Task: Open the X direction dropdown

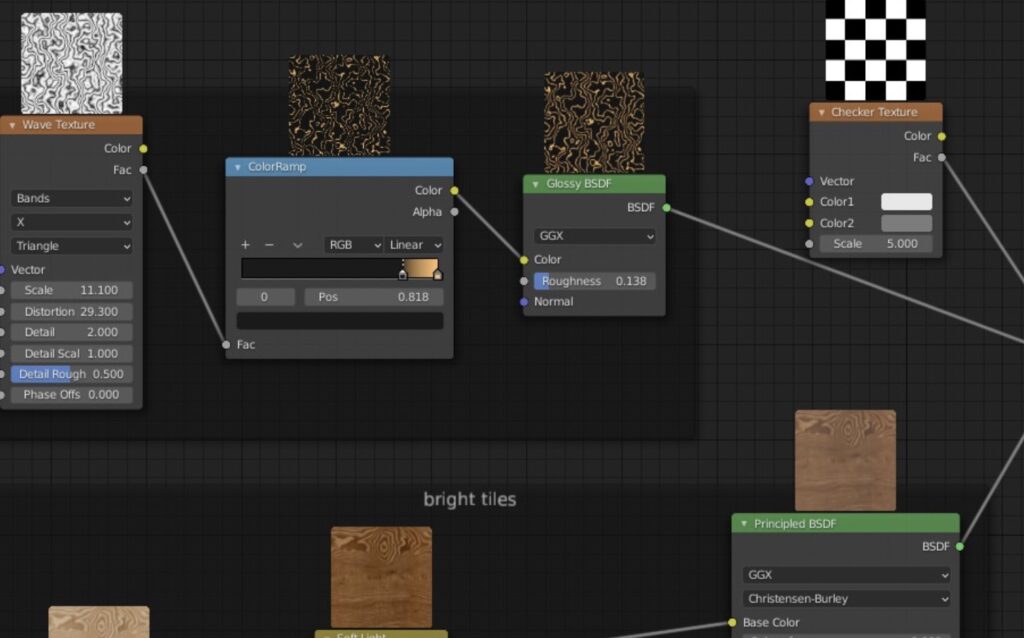Action: click(72, 222)
